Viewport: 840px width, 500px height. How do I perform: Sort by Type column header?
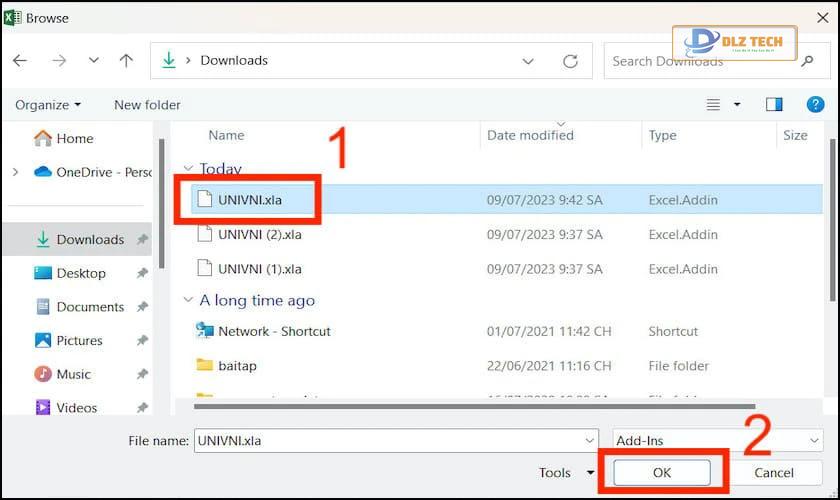tap(662, 136)
